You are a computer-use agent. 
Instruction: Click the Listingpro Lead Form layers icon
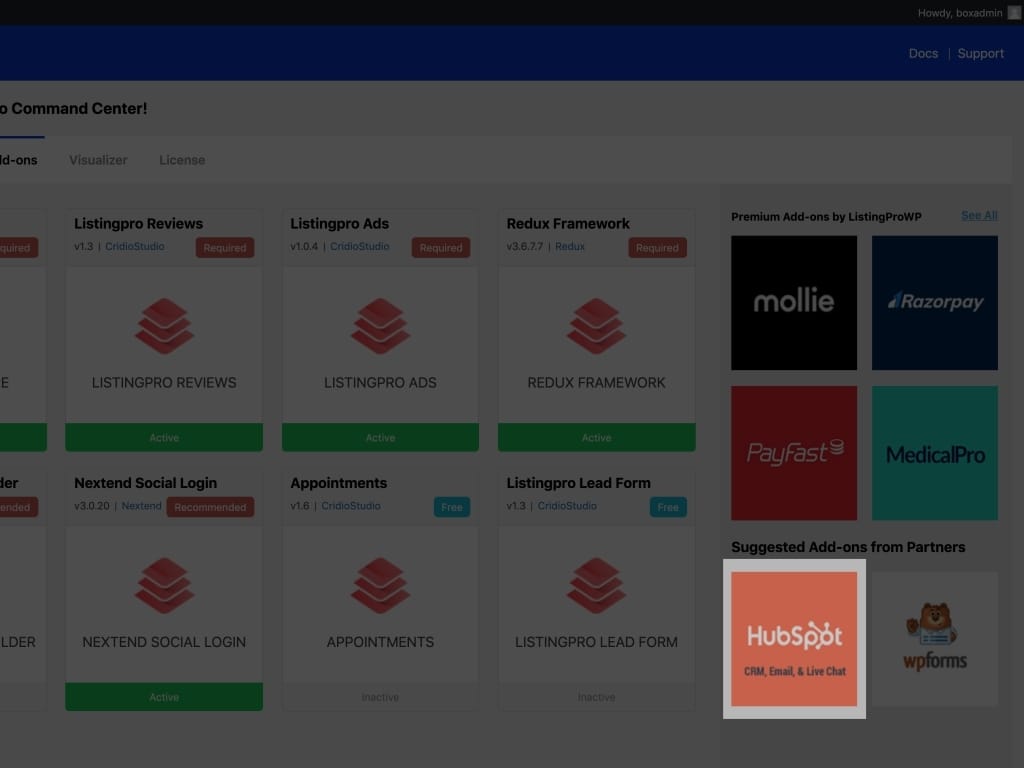point(596,585)
